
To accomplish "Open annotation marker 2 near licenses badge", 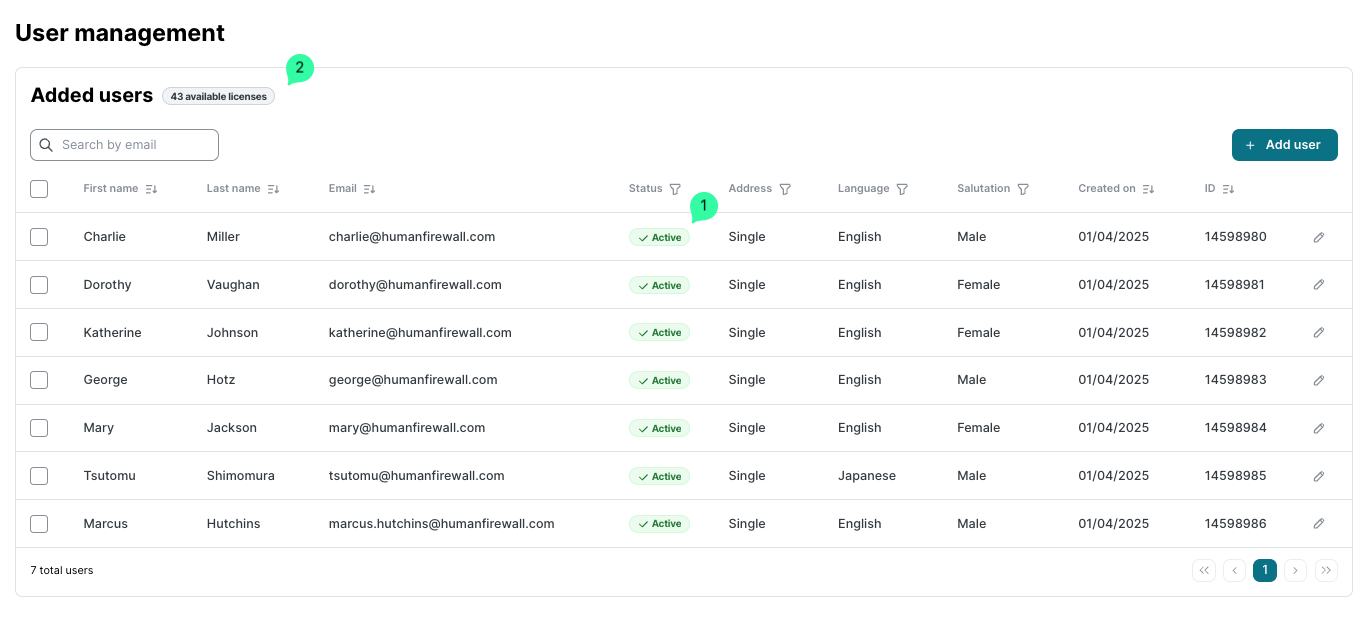I will point(299,69).
